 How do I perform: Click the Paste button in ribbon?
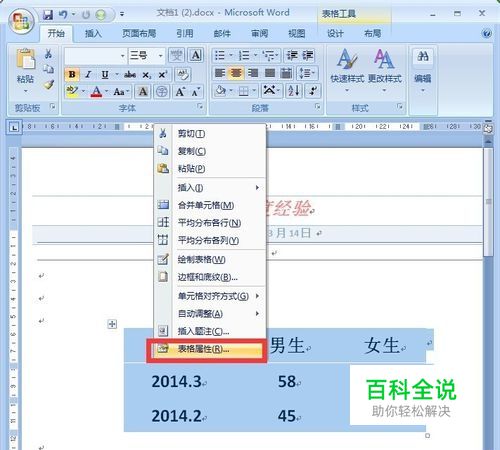coord(25,71)
